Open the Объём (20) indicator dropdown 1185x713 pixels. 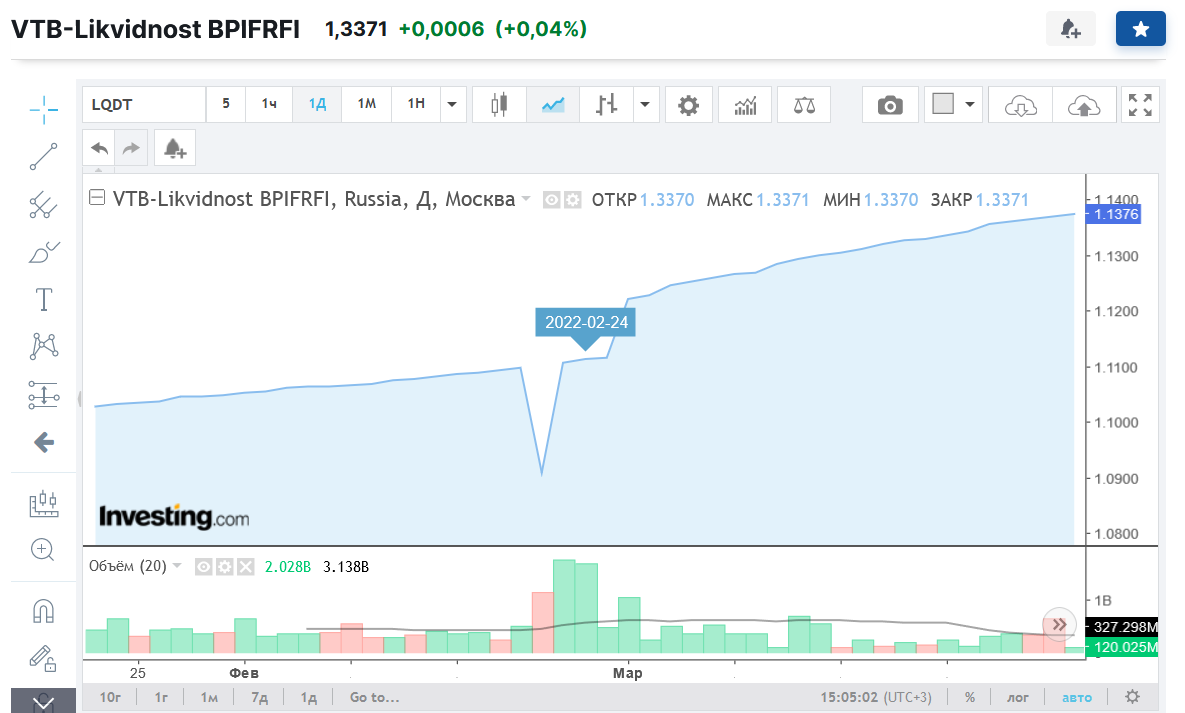(x=177, y=566)
